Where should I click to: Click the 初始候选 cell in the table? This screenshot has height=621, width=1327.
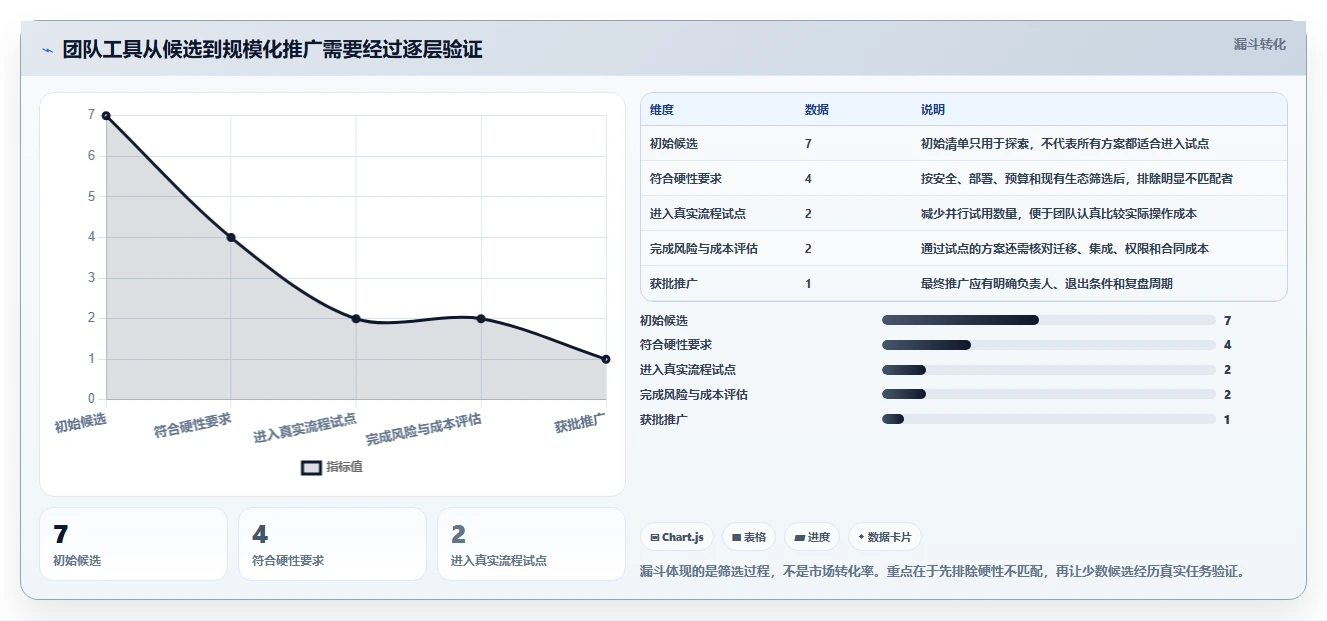(674, 144)
